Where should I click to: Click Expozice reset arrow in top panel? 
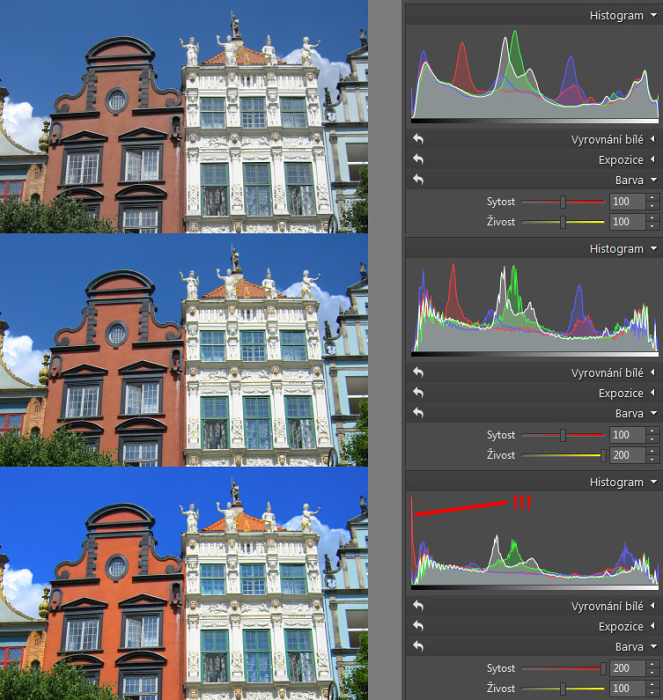(418, 159)
